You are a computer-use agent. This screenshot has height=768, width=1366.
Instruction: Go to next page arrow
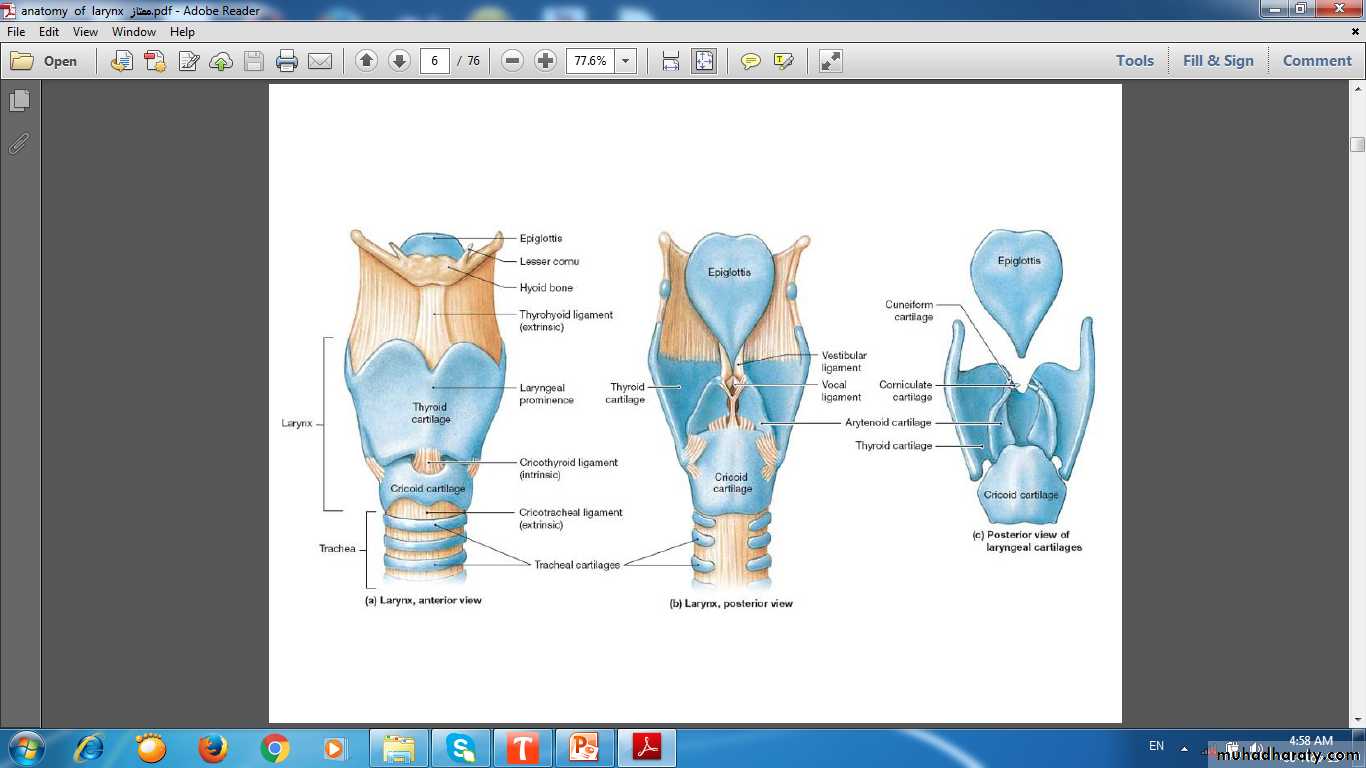[399, 61]
